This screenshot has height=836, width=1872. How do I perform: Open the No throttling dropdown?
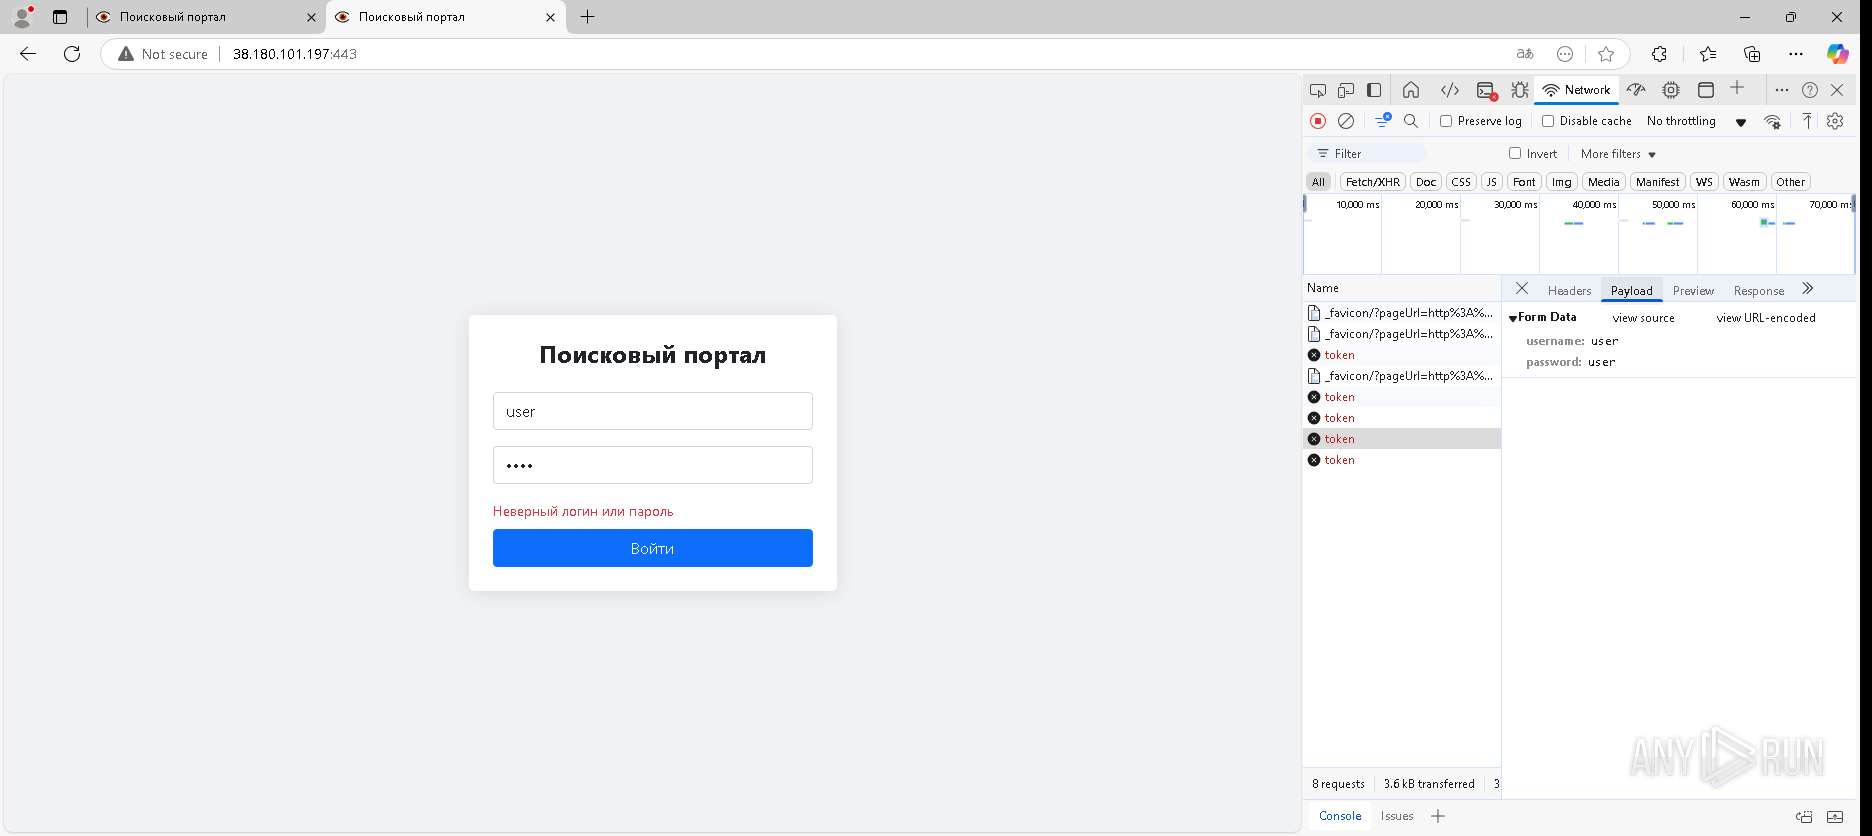(1697, 121)
